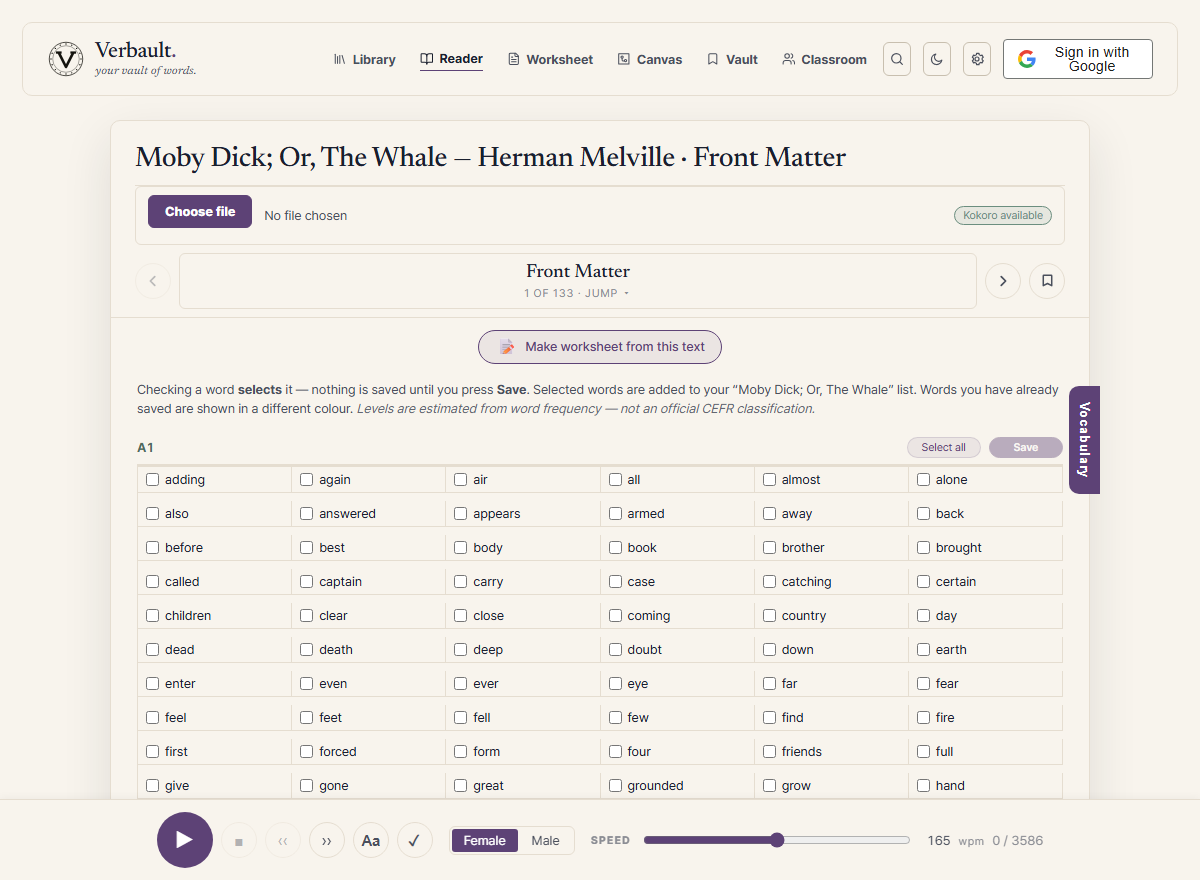The width and height of the screenshot is (1200, 880).
Task: Check the word forced
Action: [307, 752]
